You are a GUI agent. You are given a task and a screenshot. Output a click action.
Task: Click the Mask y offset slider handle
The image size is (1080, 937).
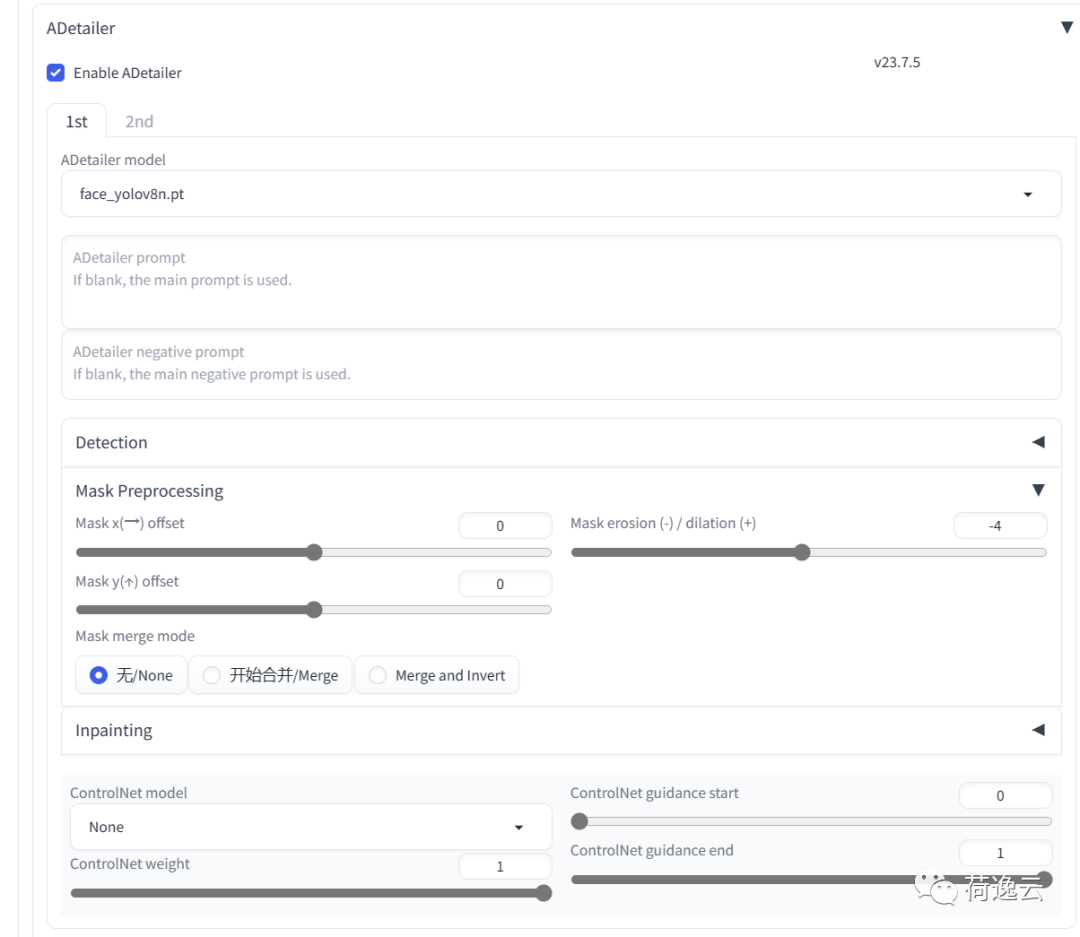pyautogui.click(x=314, y=610)
